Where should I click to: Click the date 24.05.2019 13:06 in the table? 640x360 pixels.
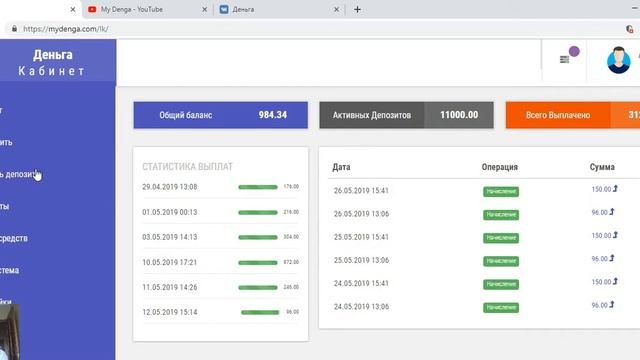pyautogui.click(x=361, y=307)
